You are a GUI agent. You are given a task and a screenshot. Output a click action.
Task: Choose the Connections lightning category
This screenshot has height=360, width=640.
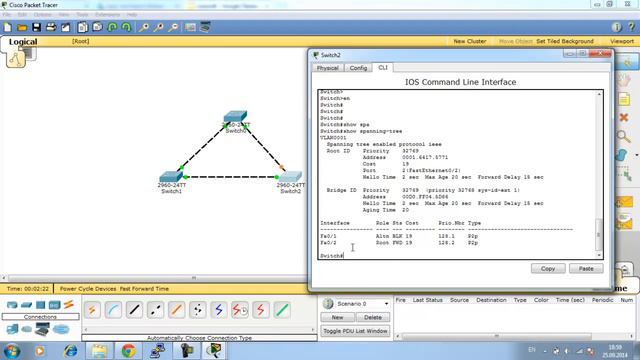tap(69, 304)
